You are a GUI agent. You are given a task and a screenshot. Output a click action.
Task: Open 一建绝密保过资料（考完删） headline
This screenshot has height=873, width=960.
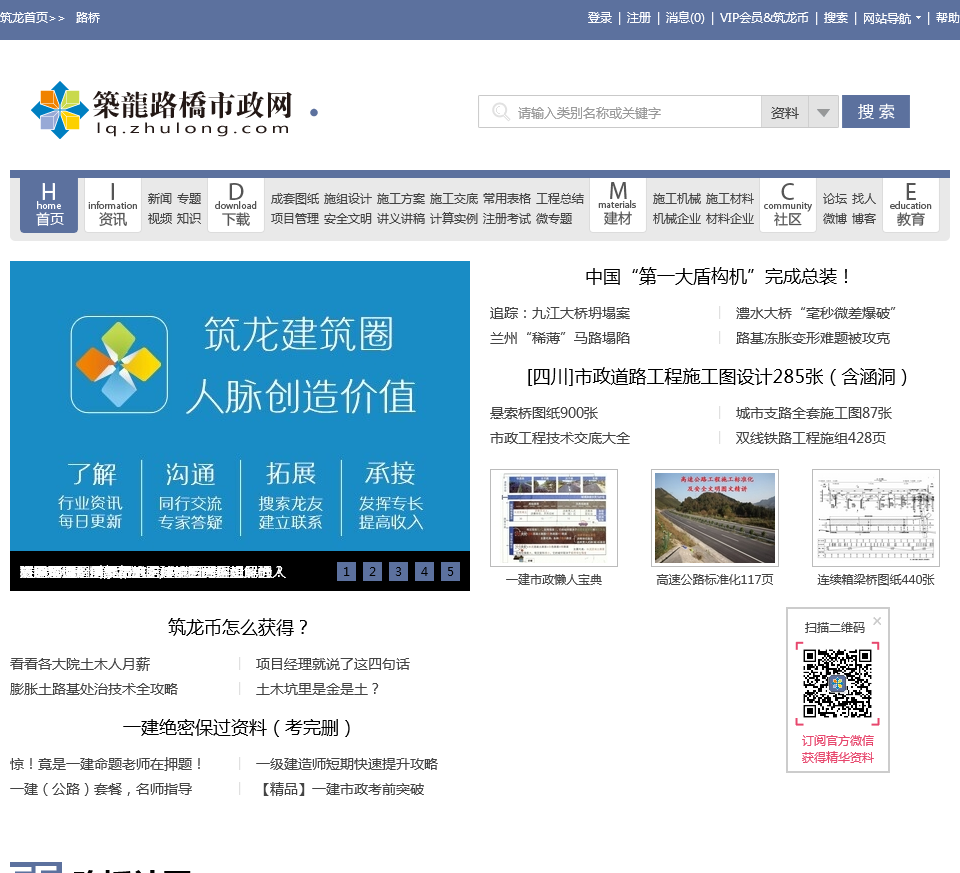239,728
